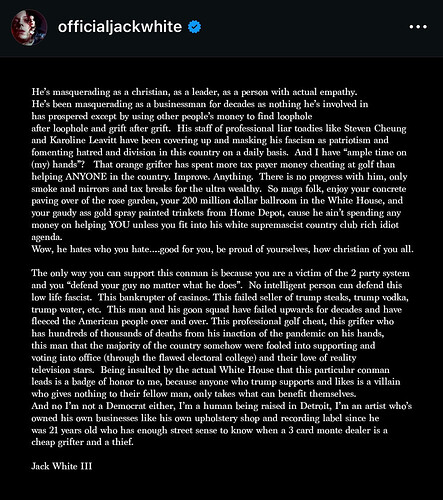Image resolution: width=443 pixels, height=500 pixels.
Task: Click the line starting 'has hundreds of thousands of deaths'
Action: (208, 333)
